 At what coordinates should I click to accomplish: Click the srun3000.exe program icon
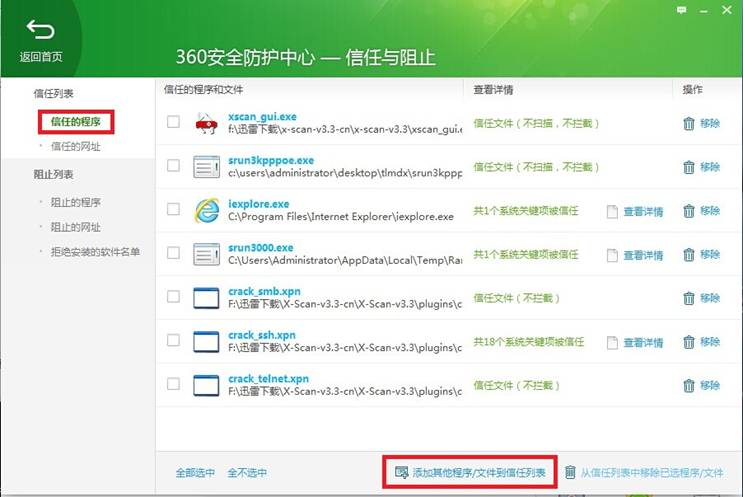[x=207, y=254]
